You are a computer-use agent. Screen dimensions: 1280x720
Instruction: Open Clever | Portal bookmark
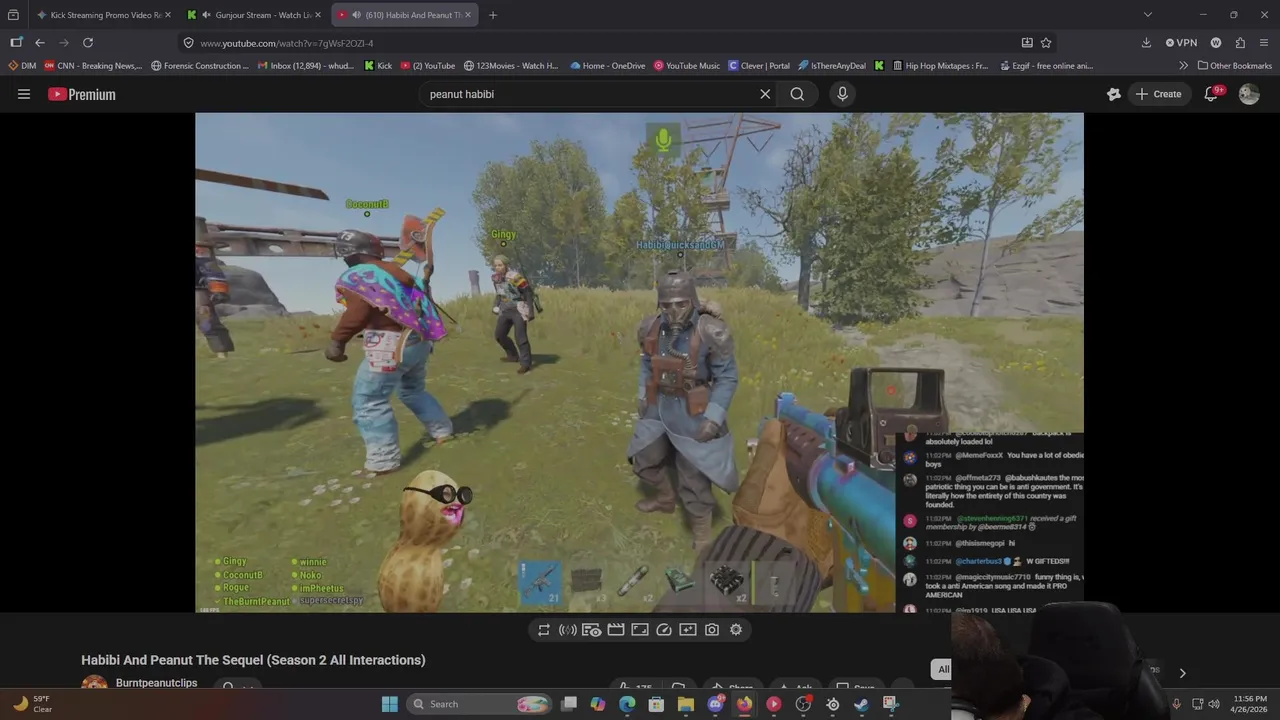click(759, 66)
